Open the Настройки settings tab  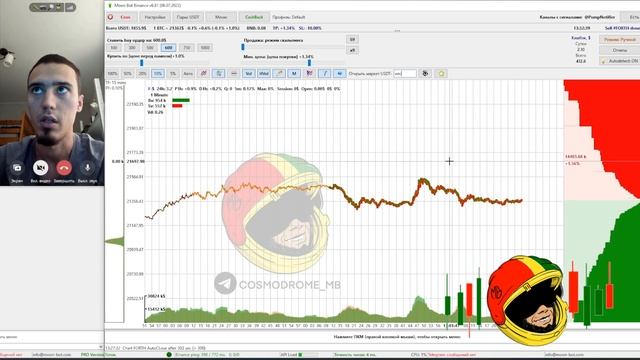pyautogui.click(x=155, y=17)
